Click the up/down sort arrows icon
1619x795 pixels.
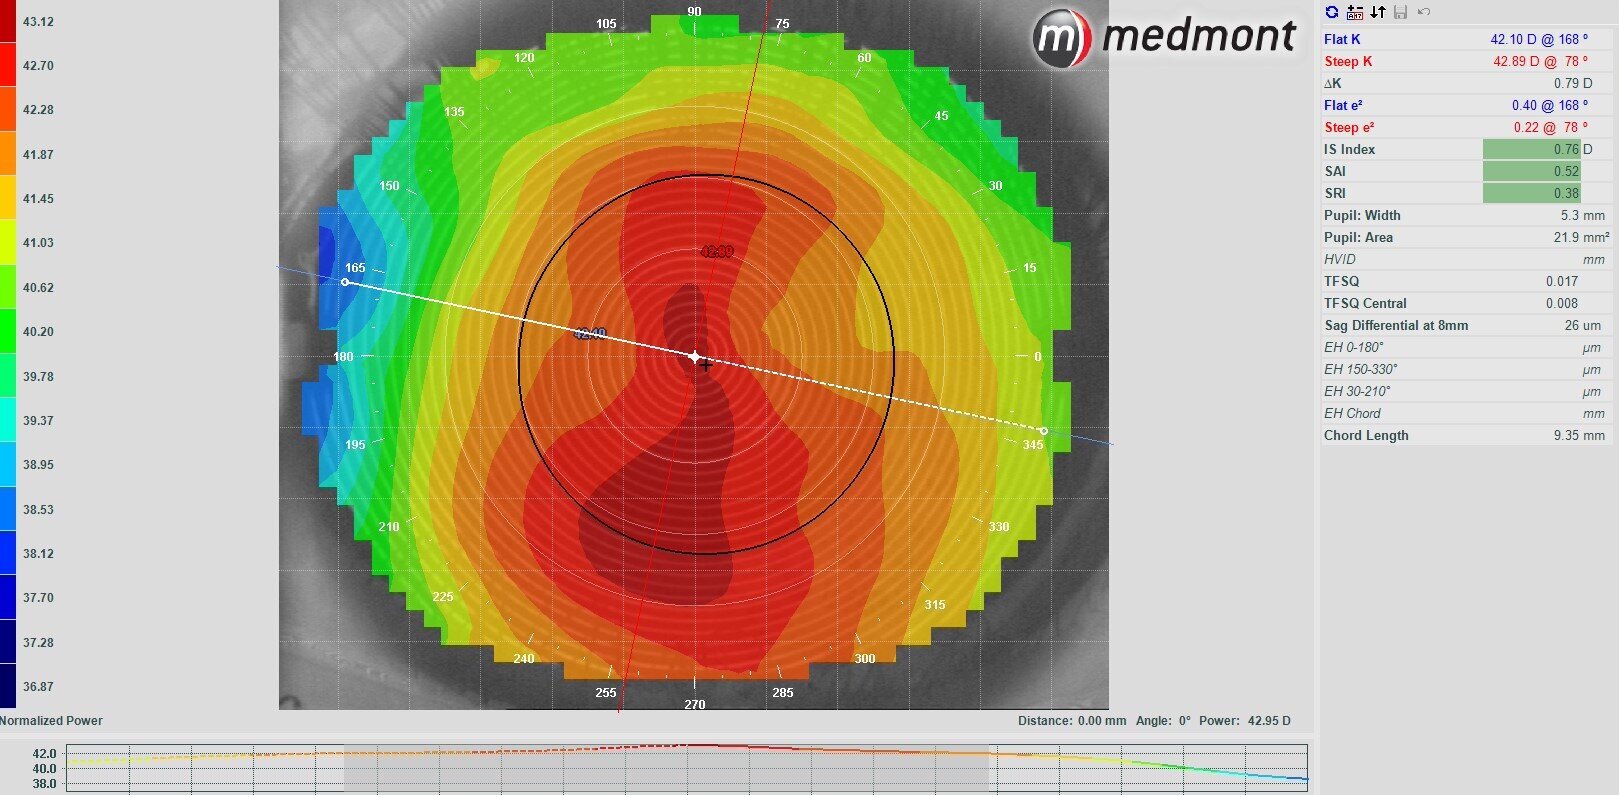(x=1378, y=12)
